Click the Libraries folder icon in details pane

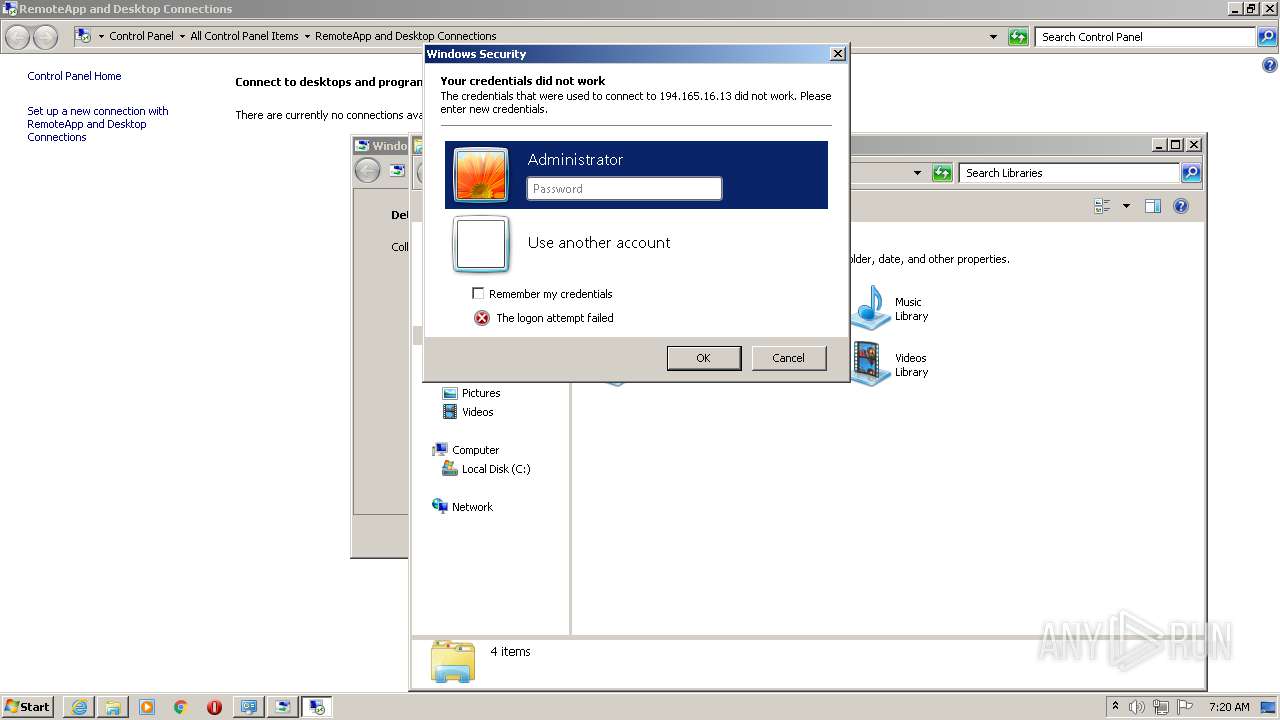point(453,661)
